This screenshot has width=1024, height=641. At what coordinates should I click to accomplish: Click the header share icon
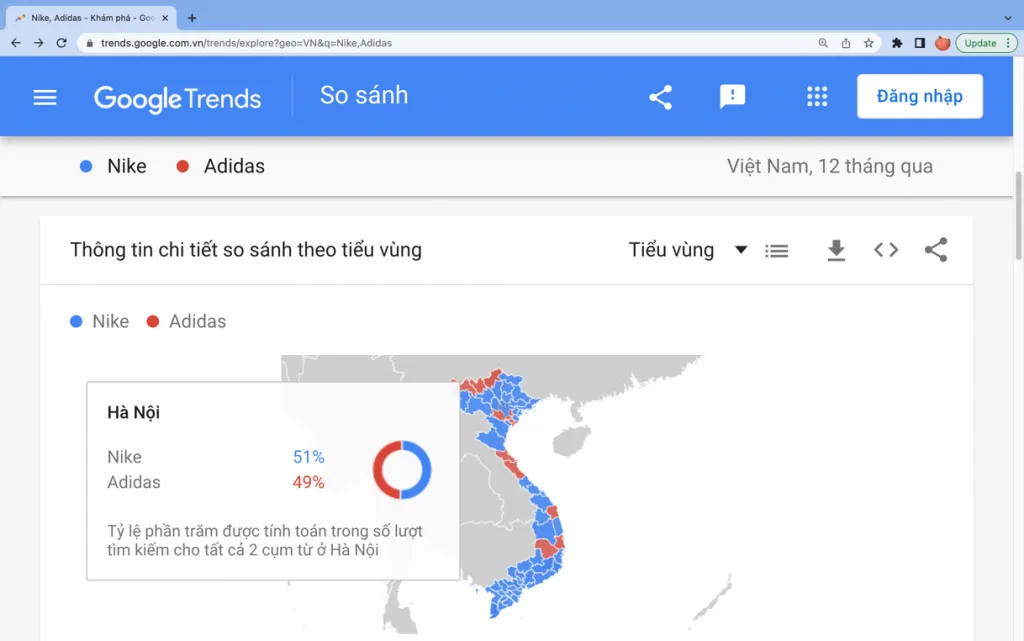pyautogui.click(x=660, y=97)
